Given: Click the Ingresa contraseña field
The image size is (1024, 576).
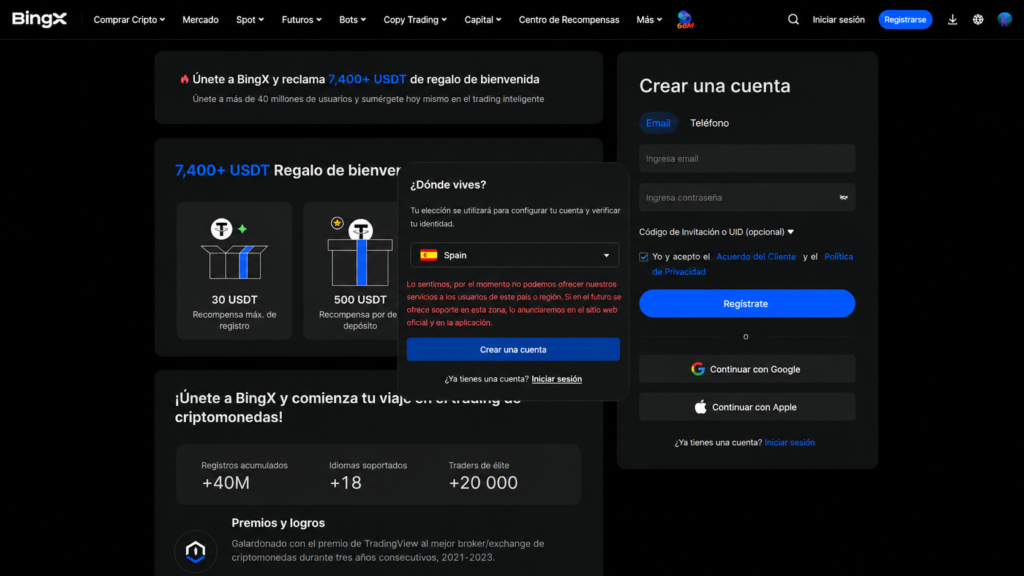Looking at the screenshot, I should 746,197.
